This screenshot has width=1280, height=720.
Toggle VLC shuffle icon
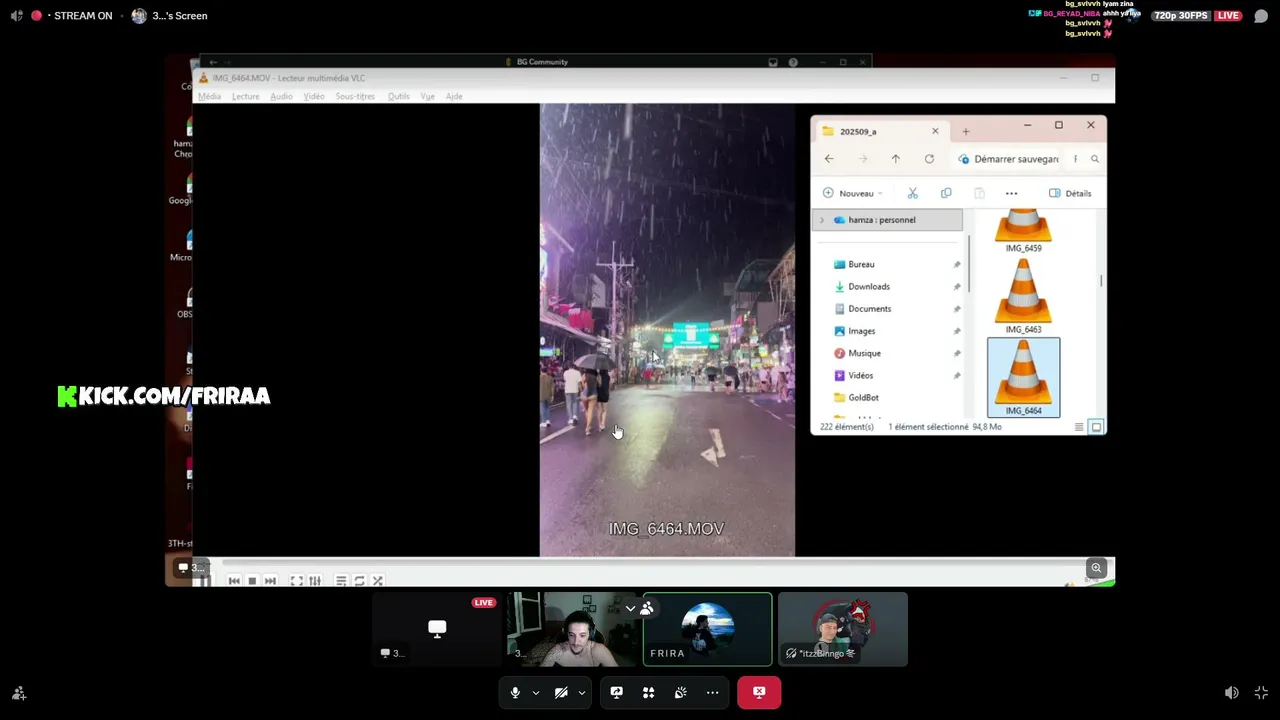[x=378, y=580]
